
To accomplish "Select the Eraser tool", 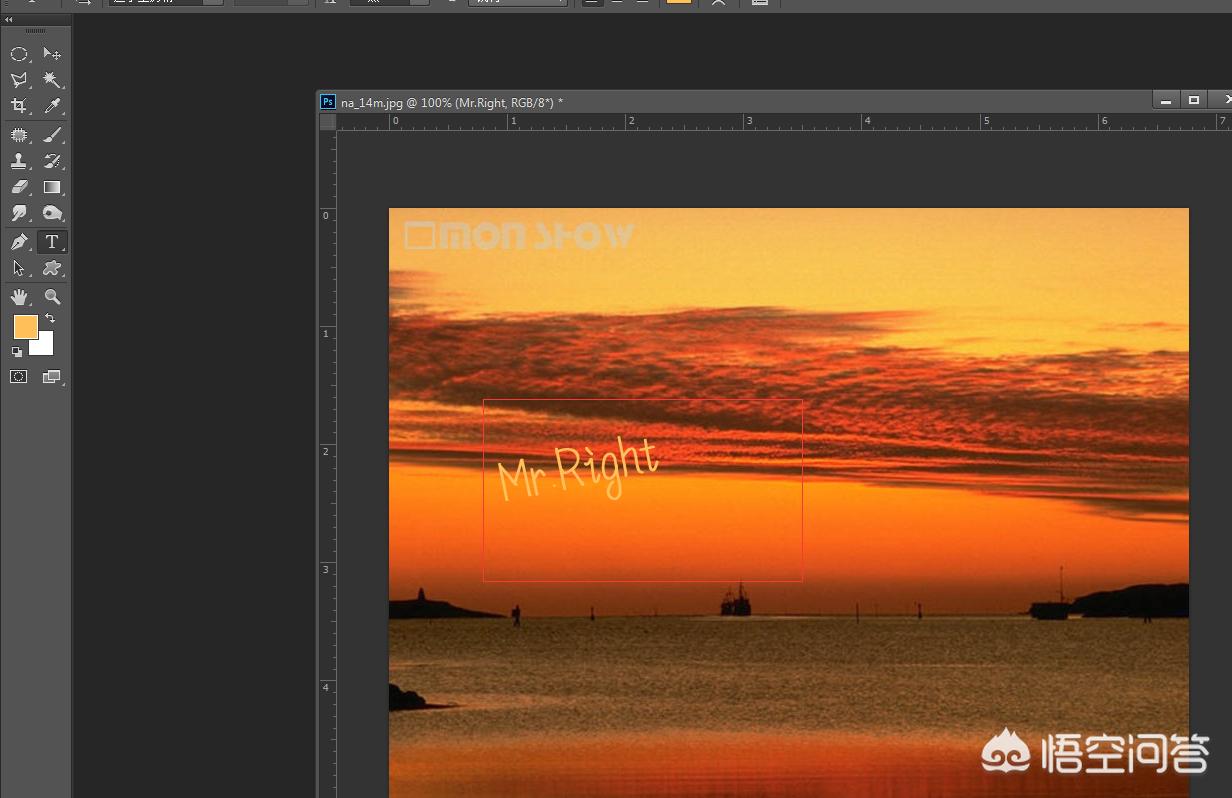I will point(19,187).
